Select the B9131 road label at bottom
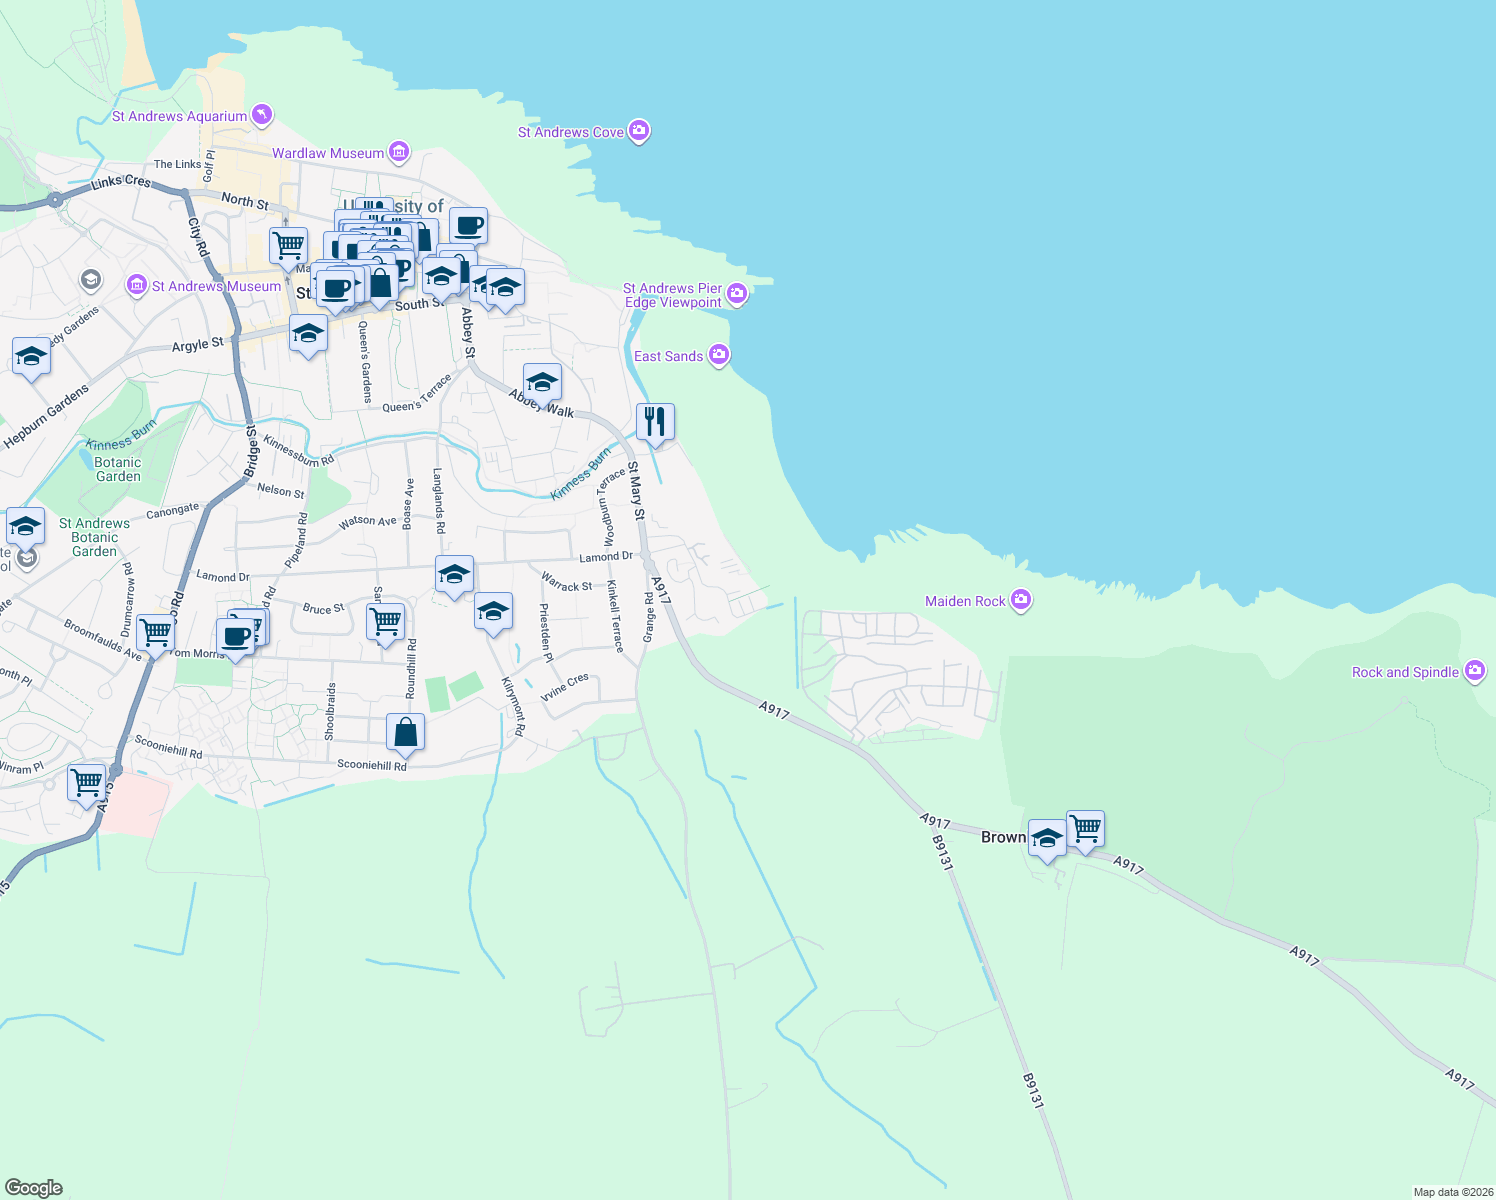Viewport: 1496px width, 1200px height. [x=1033, y=1091]
